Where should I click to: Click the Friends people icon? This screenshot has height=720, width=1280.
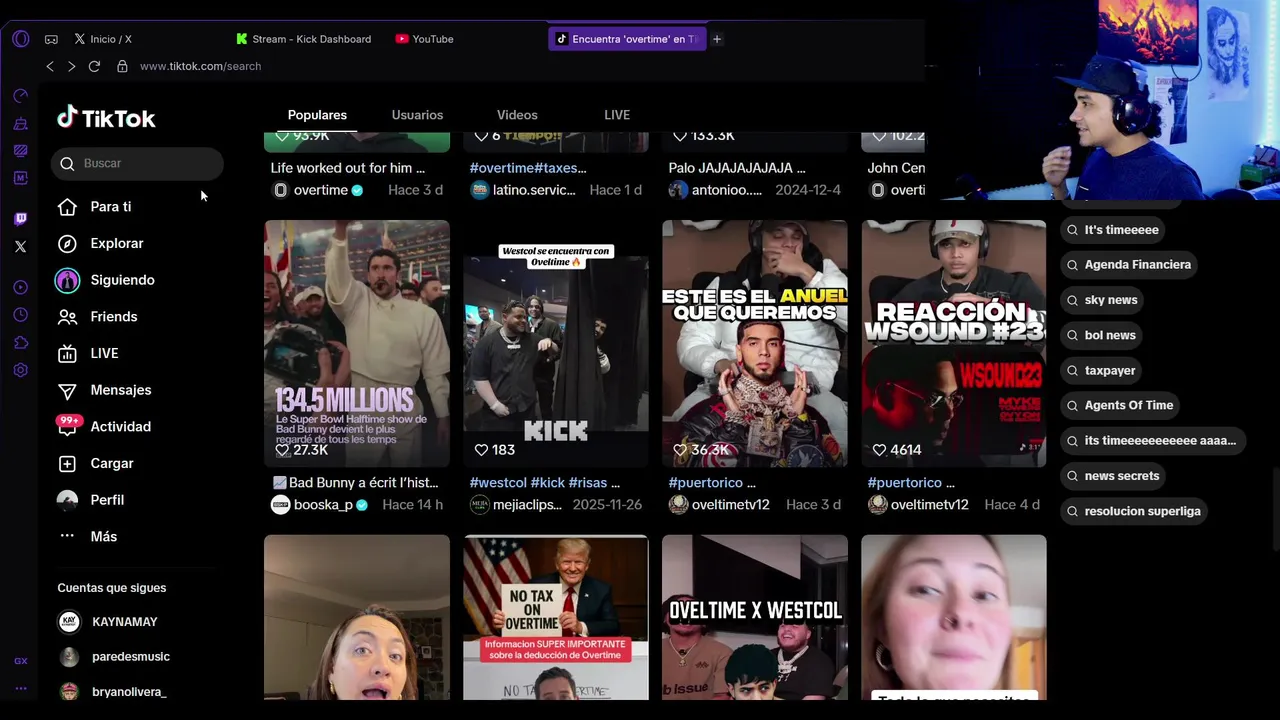[67, 317]
